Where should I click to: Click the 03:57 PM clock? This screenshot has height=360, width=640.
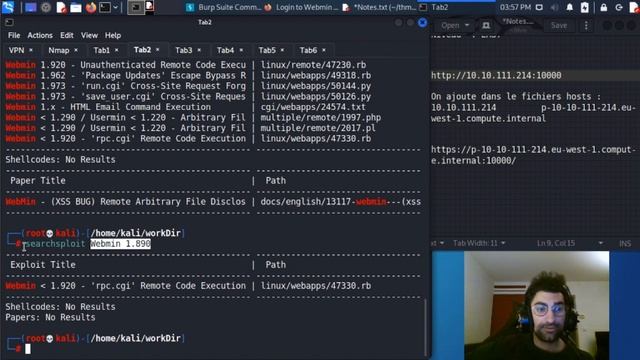point(516,7)
